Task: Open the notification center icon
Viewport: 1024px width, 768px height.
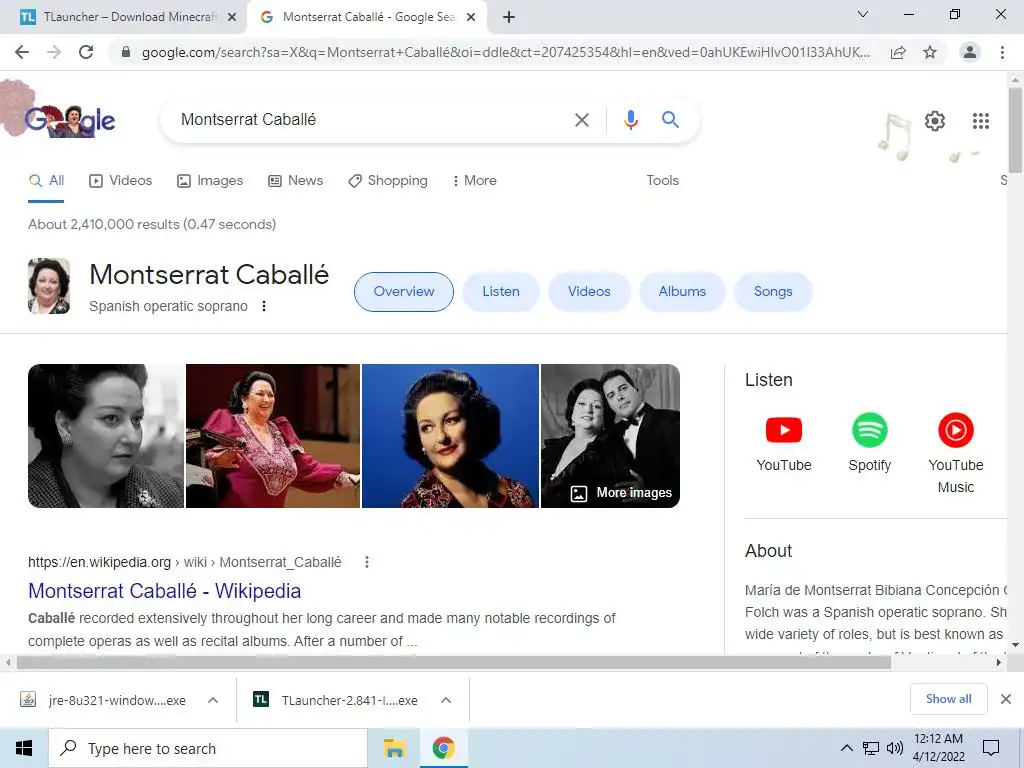Action: pos(991,748)
